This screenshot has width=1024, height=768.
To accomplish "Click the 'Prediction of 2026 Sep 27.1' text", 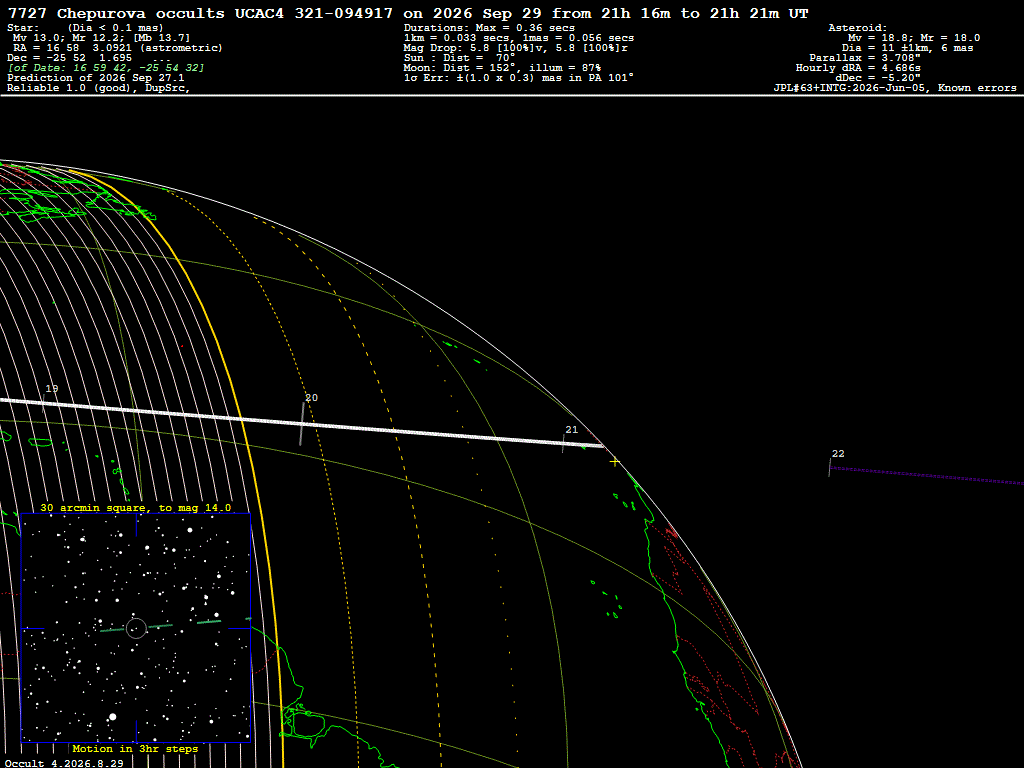I will point(96,78).
